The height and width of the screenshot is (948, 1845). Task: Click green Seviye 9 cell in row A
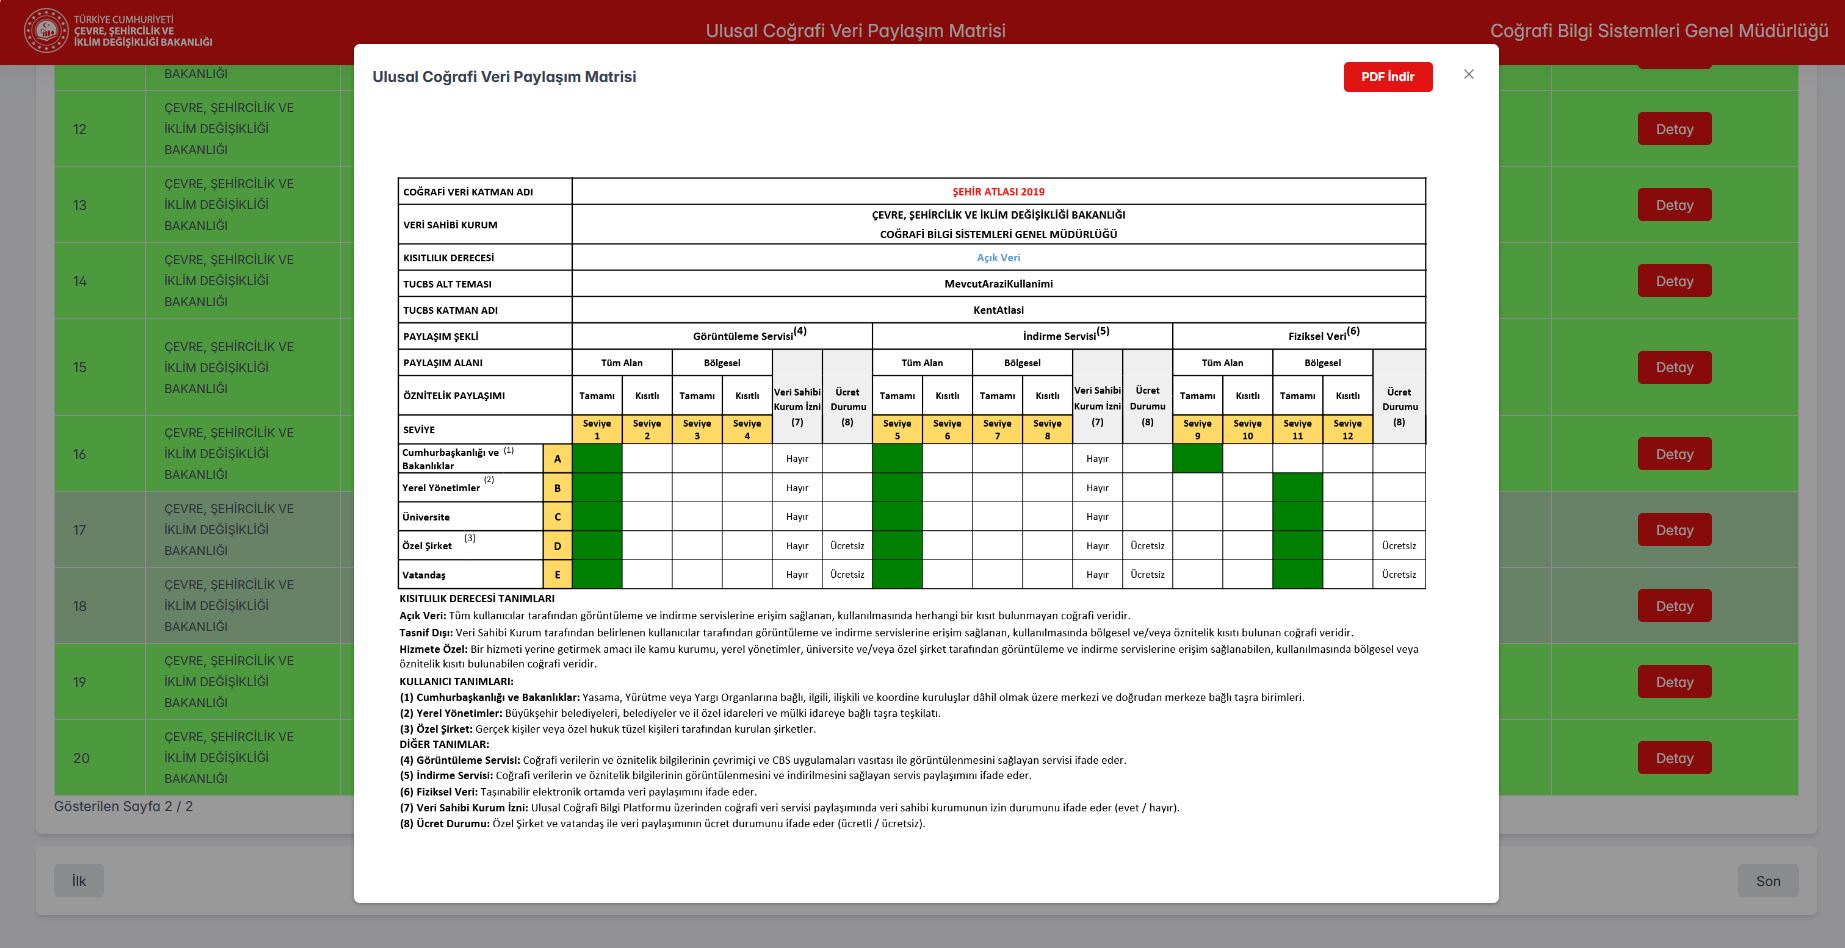point(1197,459)
